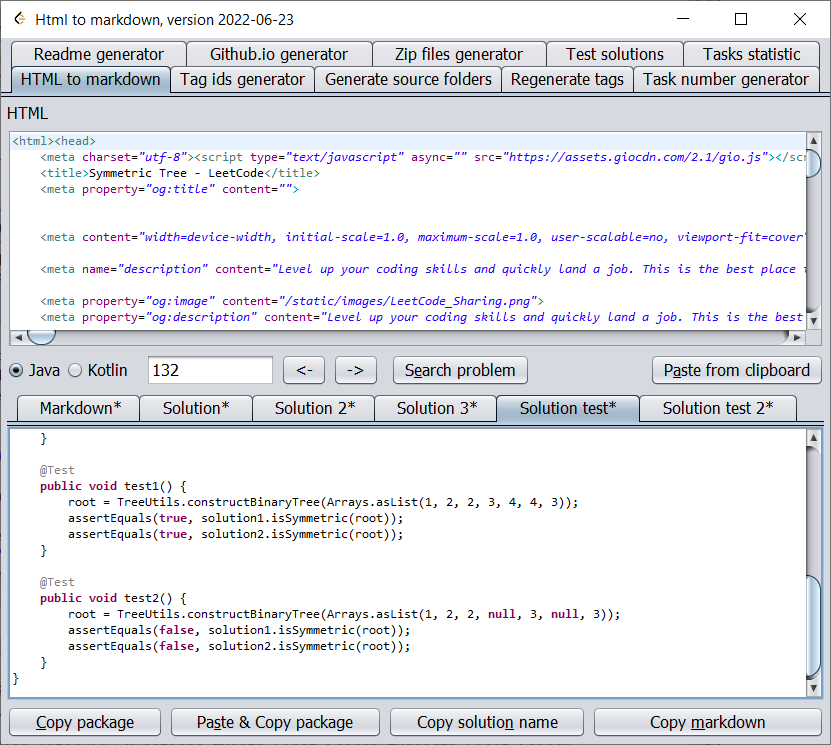
Task: Click the HTML editor scroll-right arrow
Action: click(797, 337)
